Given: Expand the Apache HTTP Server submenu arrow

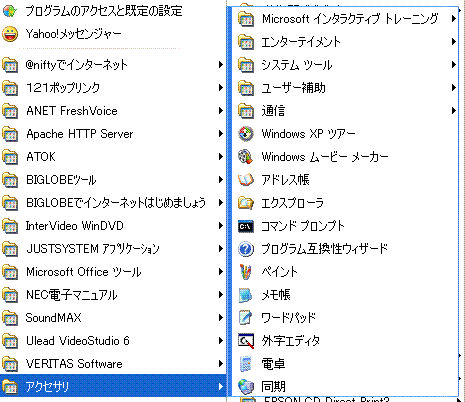Looking at the screenshot, I should pyautogui.click(x=220, y=134).
